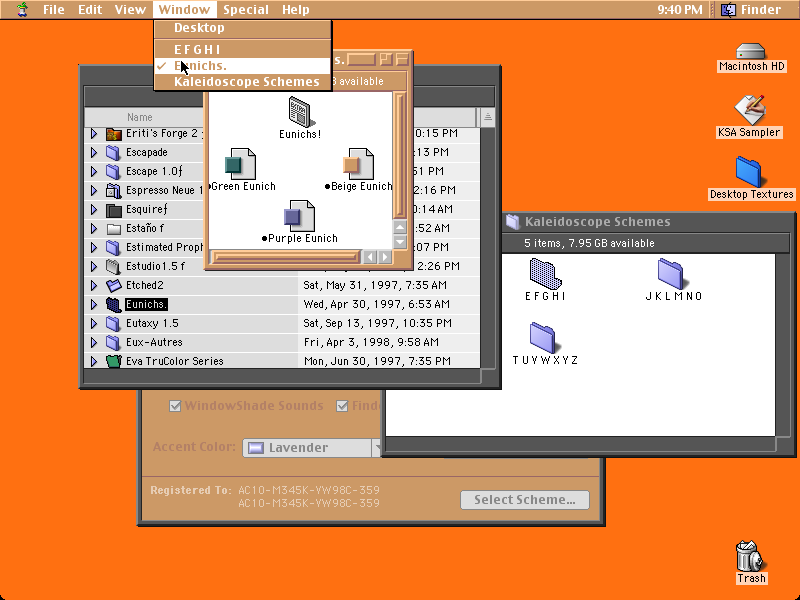Click the Espresso Neue folder icon
800x600 pixels.
pyautogui.click(x=113, y=190)
